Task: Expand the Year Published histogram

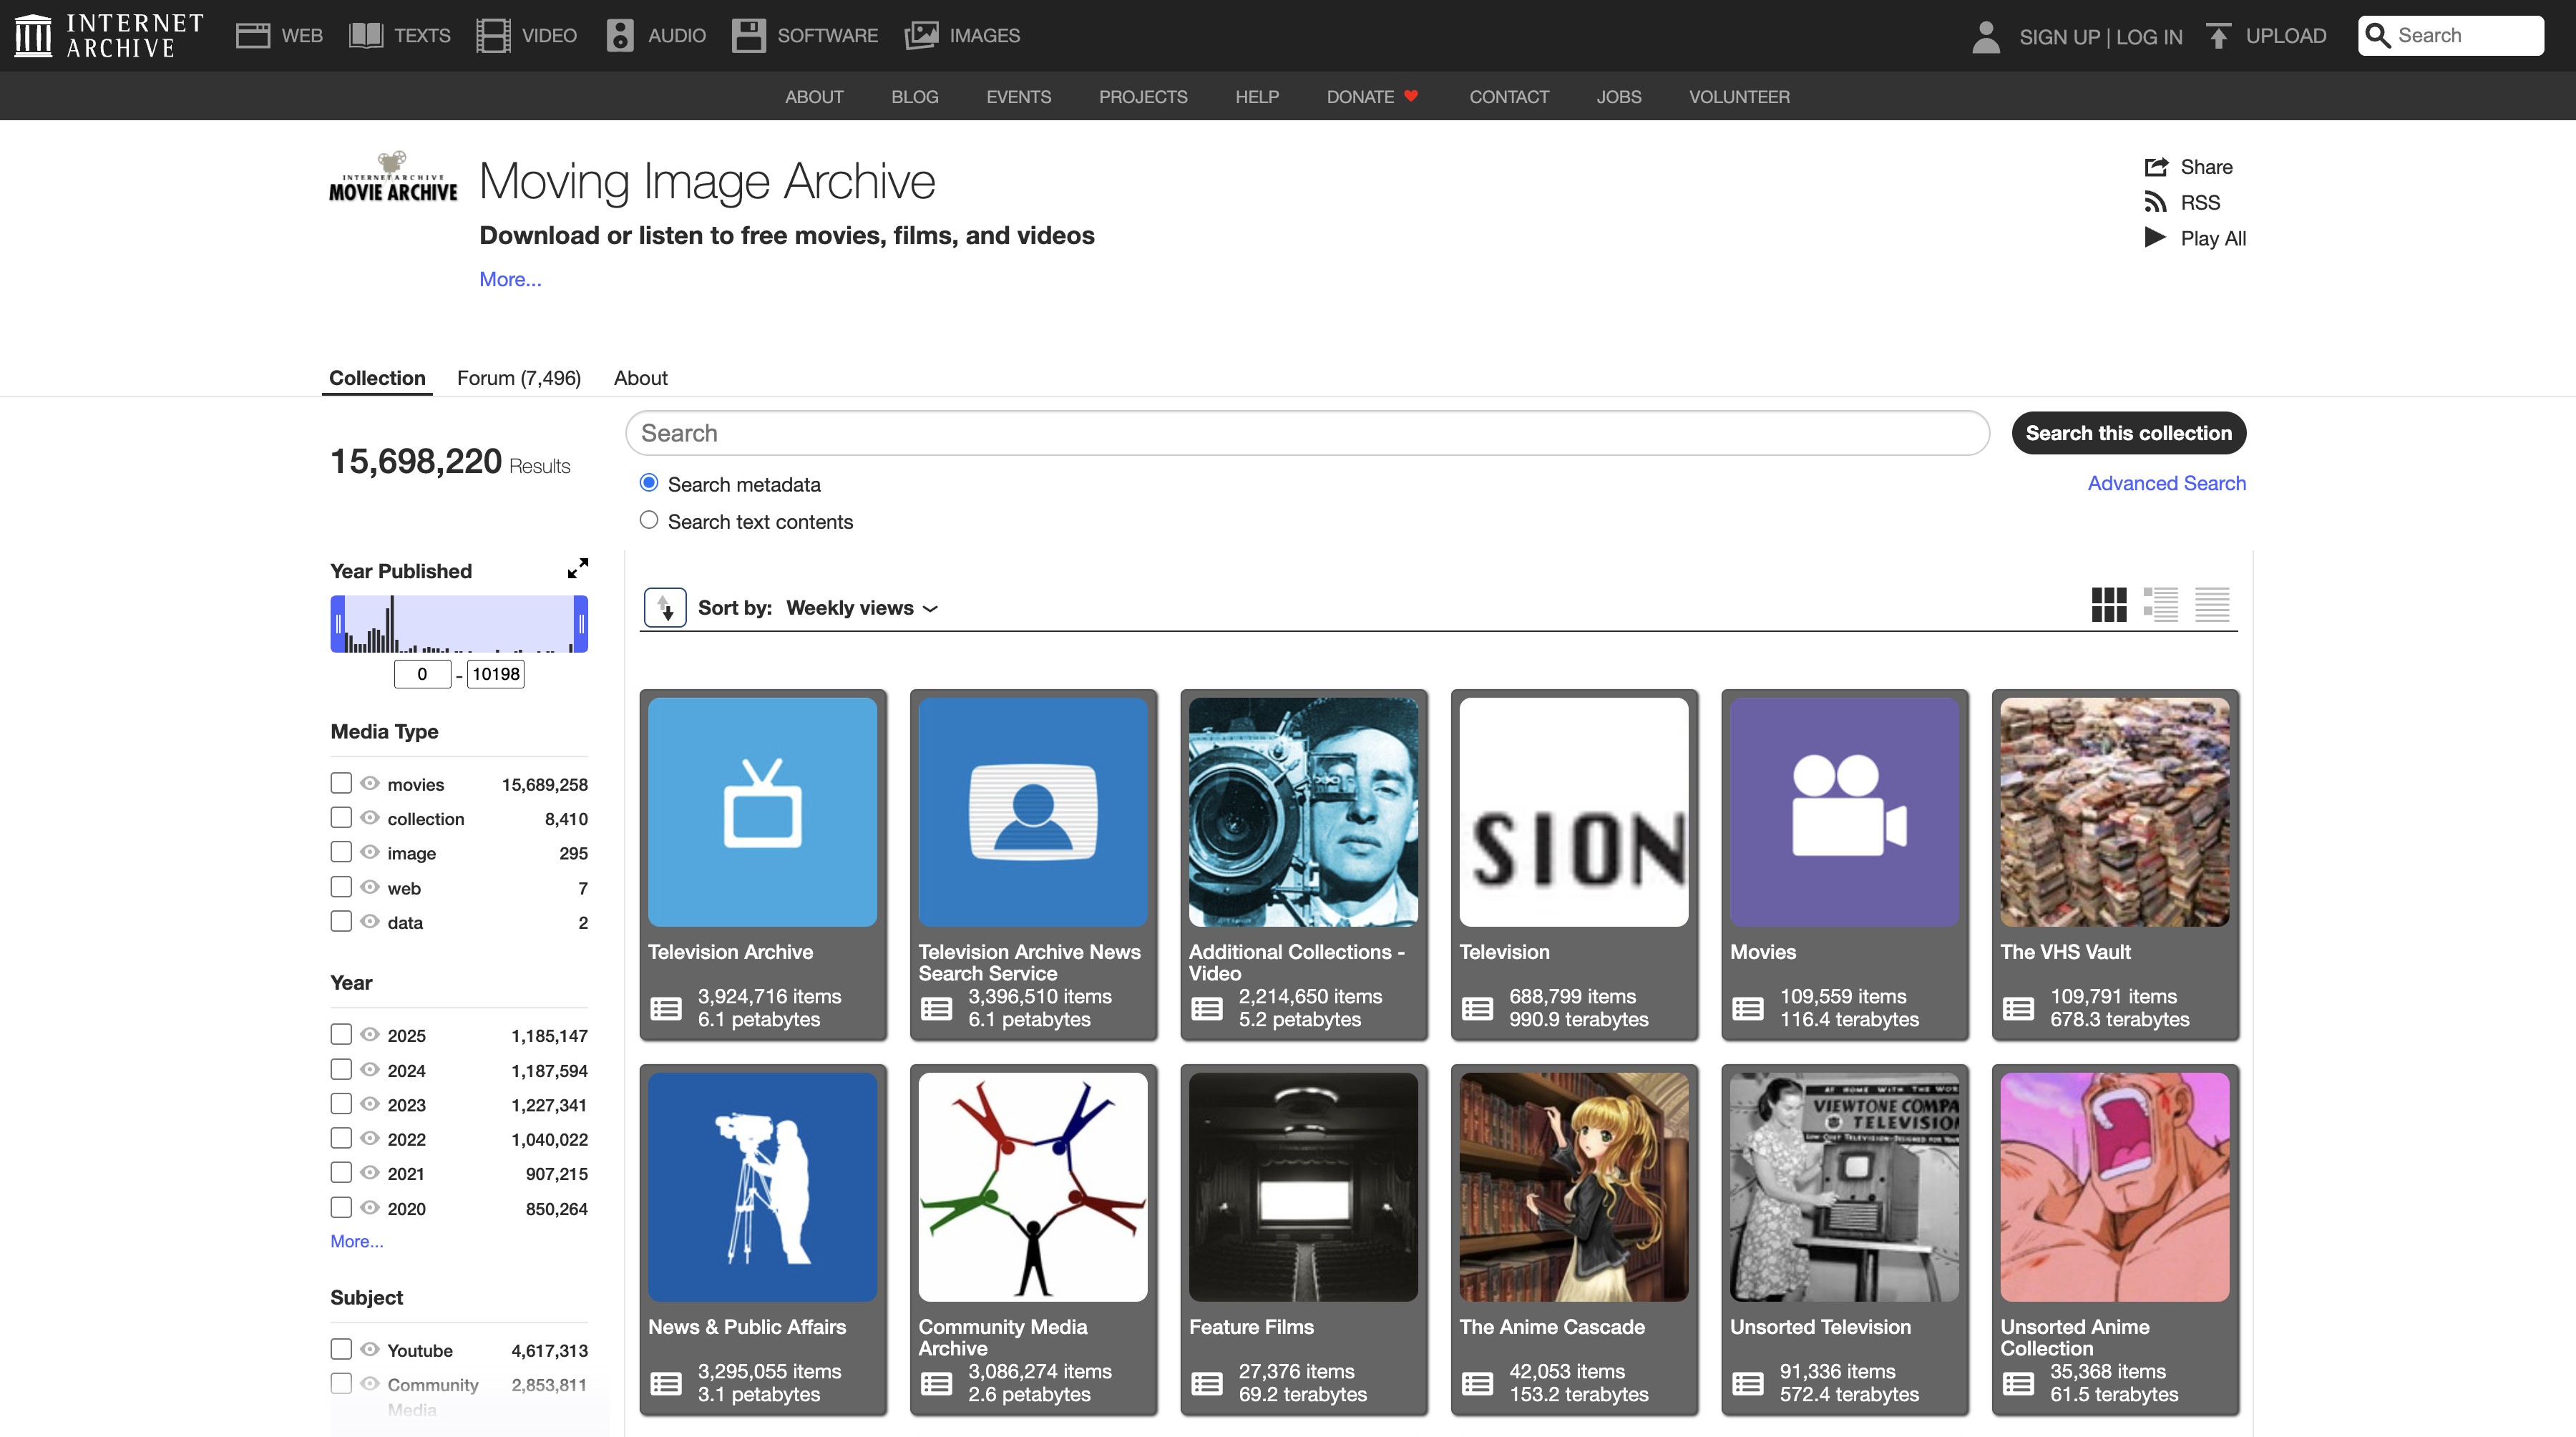Action: point(577,569)
